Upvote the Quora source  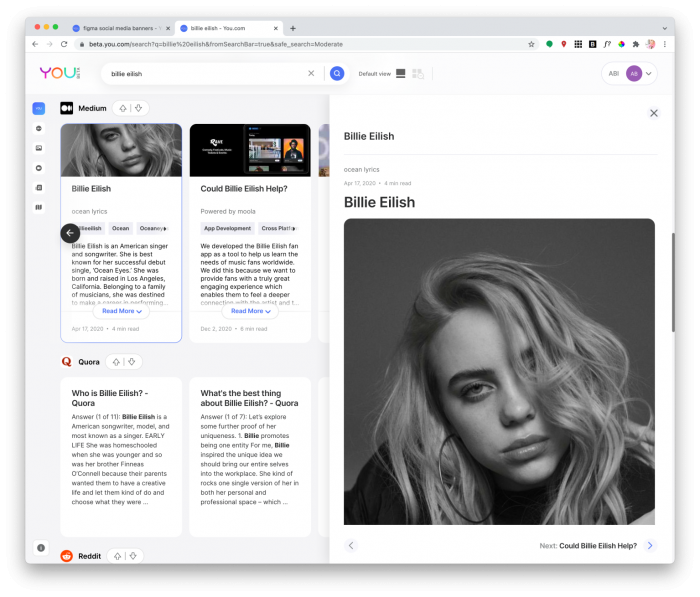pos(116,362)
